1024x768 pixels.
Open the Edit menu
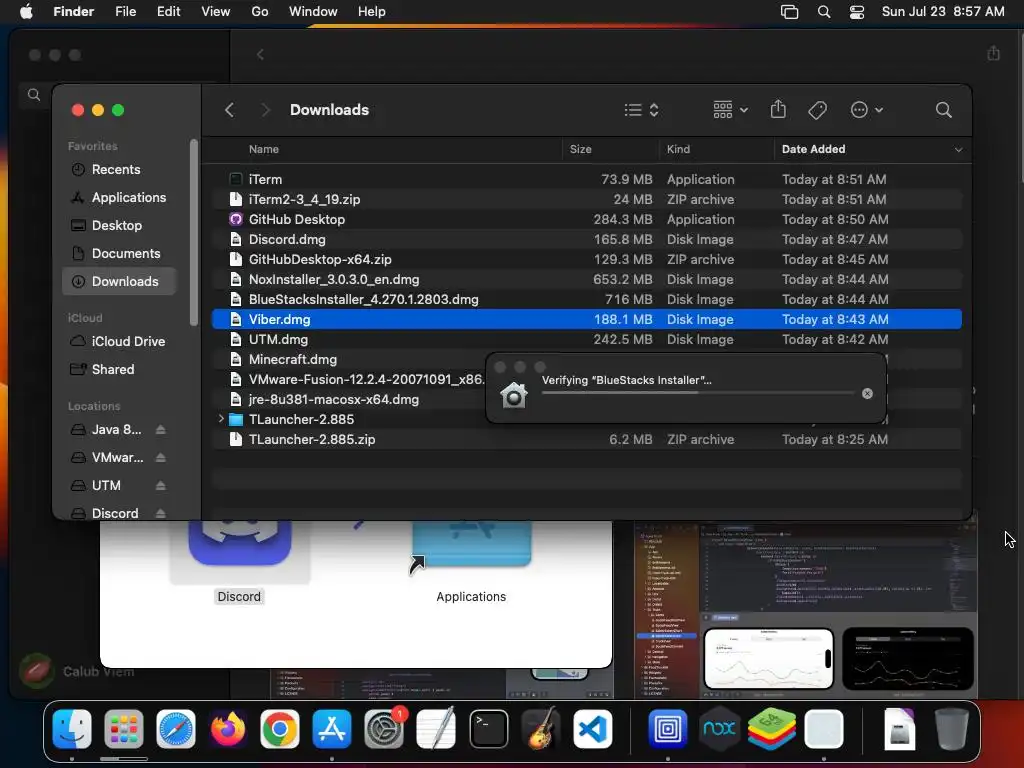coord(168,12)
